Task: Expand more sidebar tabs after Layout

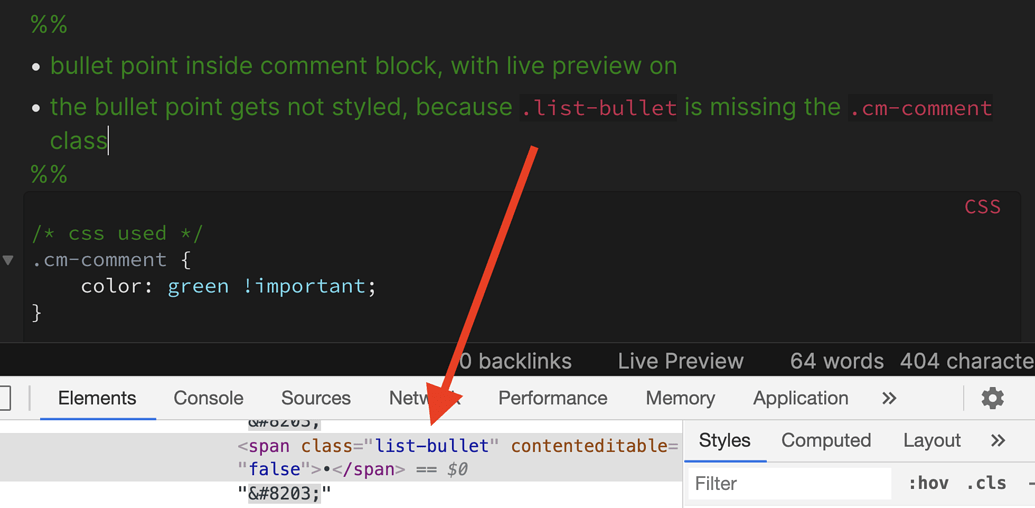Action: pyautogui.click(x=997, y=440)
